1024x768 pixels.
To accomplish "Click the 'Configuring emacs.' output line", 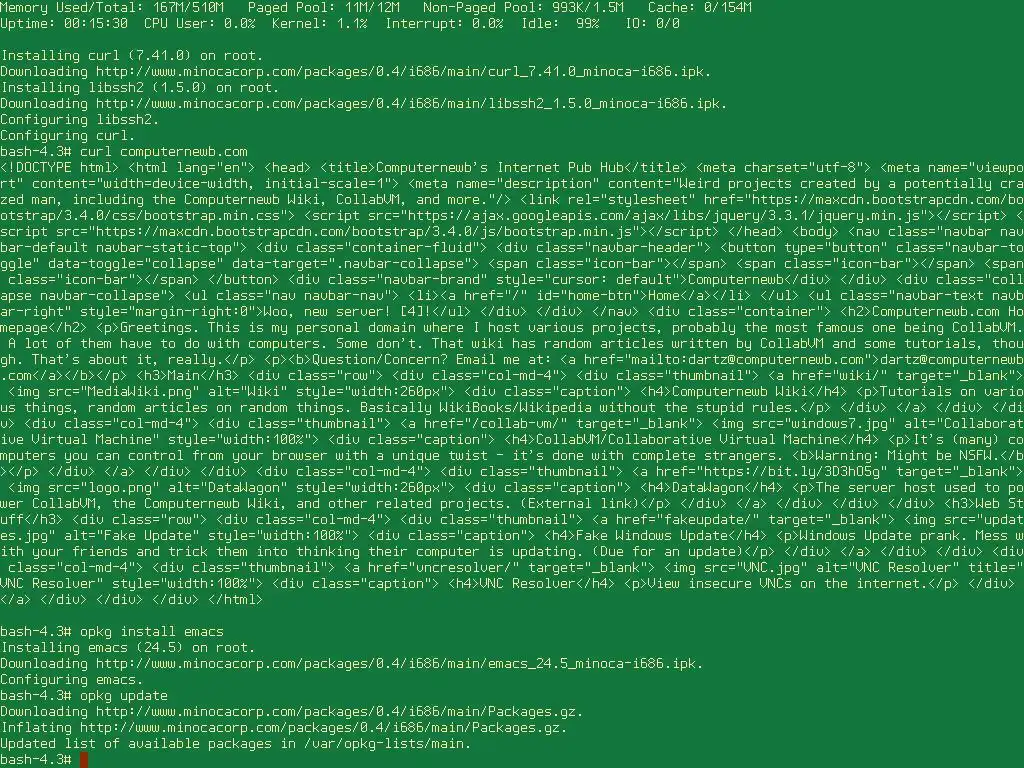I will pyautogui.click(x=72, y=680).
